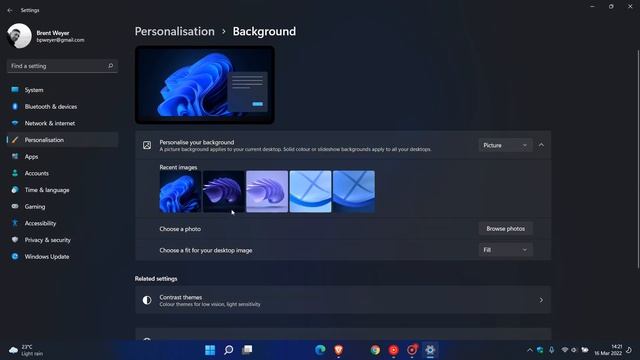This screenshot has height=360, width=640.
Task: Open the Picture background type dropdown
Action: (505, 145)
